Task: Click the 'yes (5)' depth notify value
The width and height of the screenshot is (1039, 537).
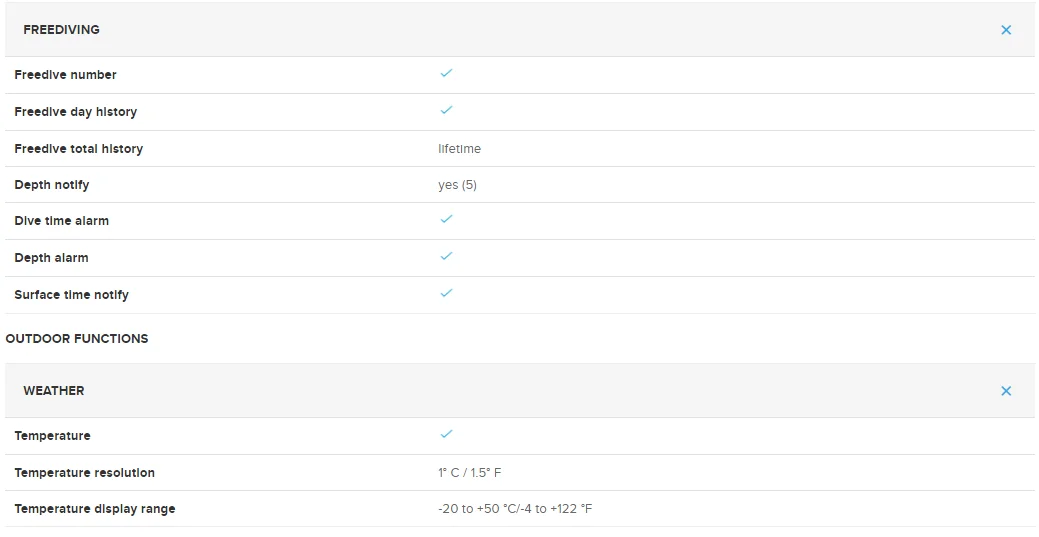Action: point(457,185)
